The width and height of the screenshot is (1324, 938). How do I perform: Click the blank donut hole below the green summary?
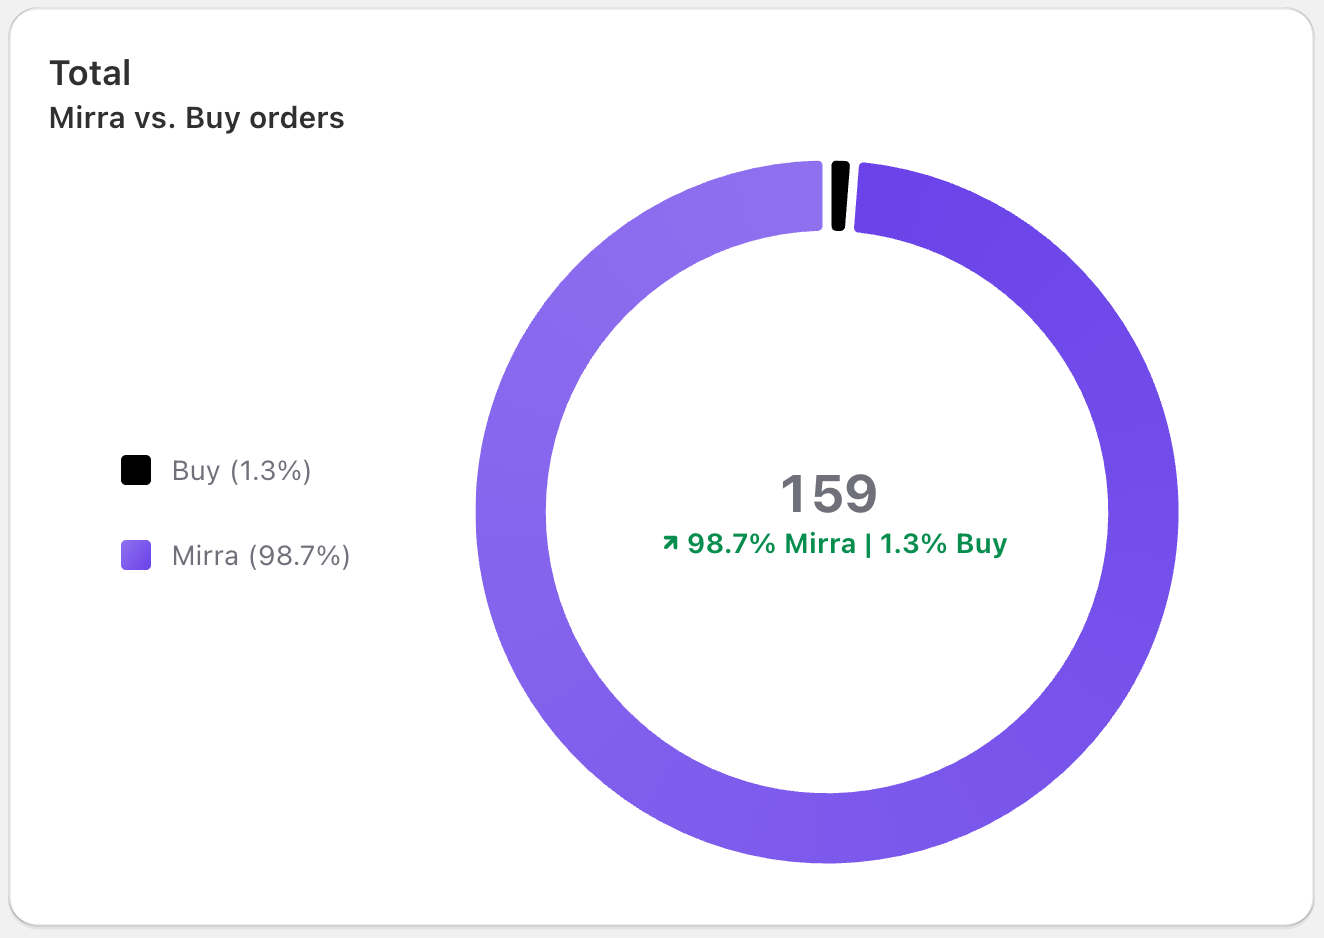(827, 670)
